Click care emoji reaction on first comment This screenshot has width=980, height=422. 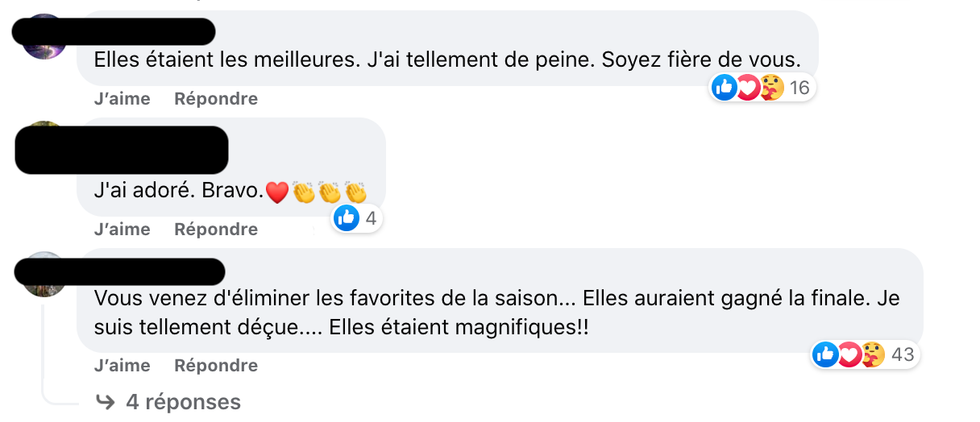point(771,88)
